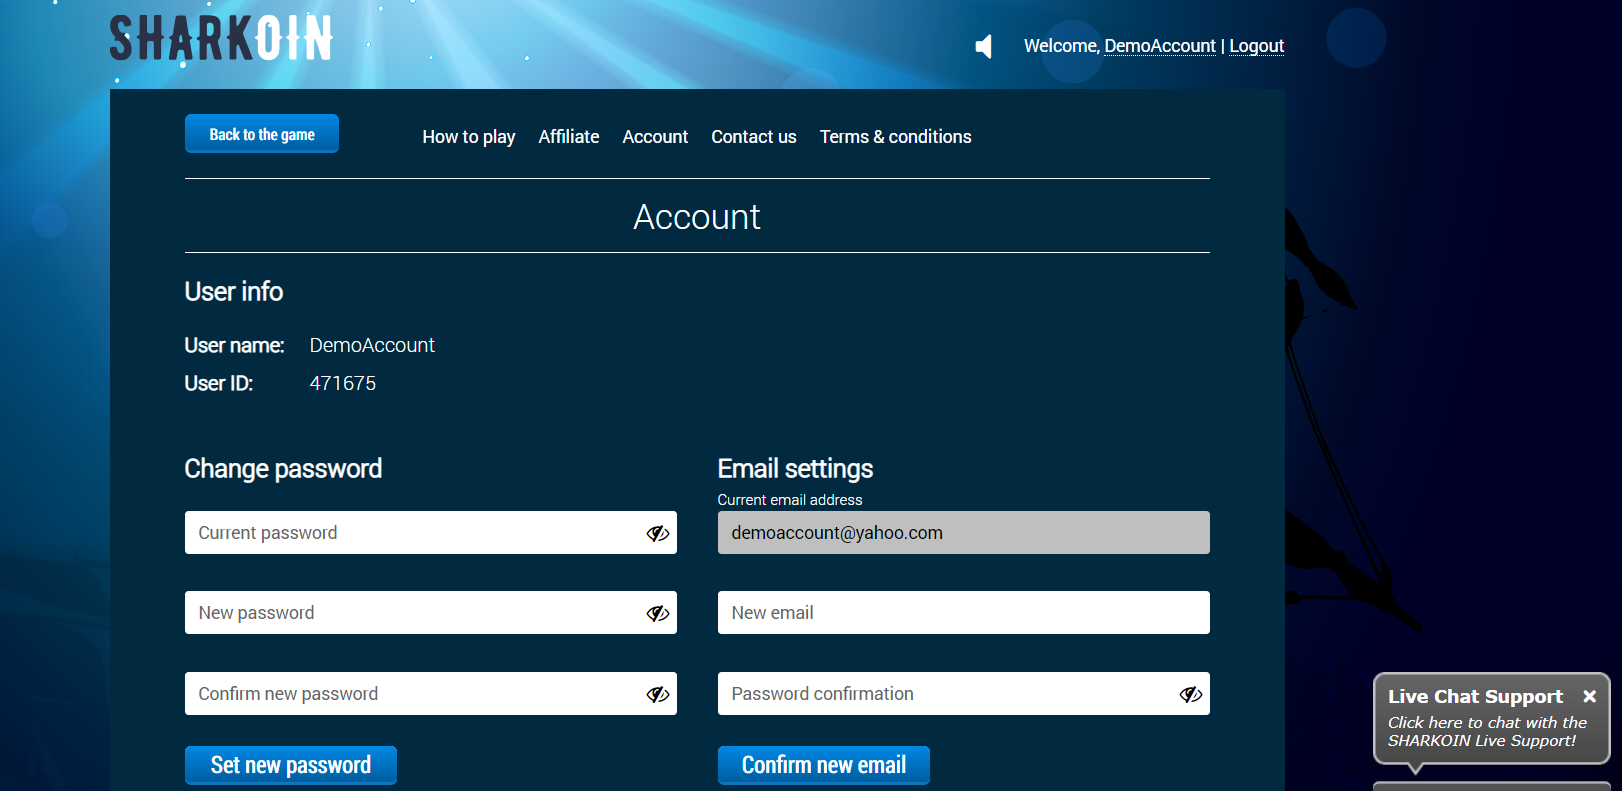Viewport: 1622px width, 791px height.
Task: Click Back to the game button
Action: click(x=262, y=134)
